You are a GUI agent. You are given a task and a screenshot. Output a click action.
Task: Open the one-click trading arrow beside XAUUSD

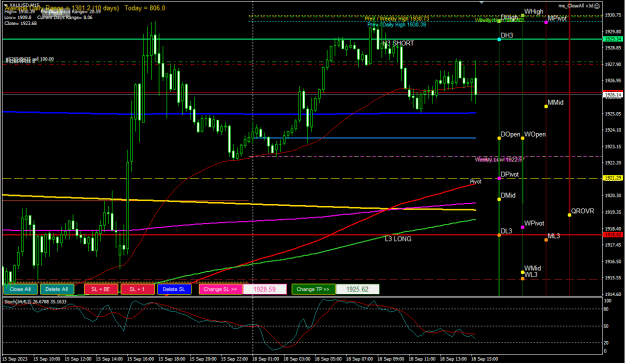5,5
